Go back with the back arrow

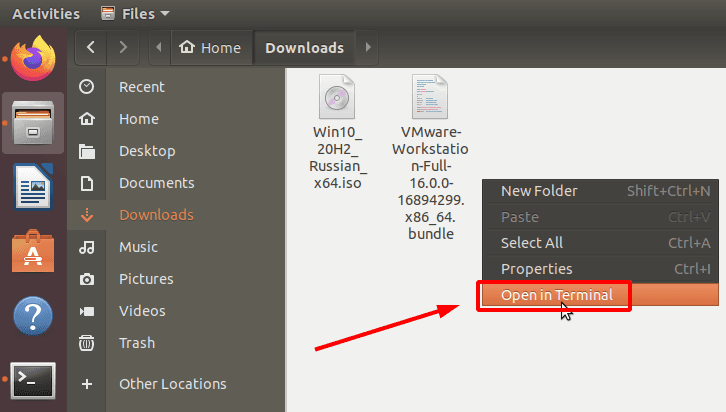click(x=91, y=47)
